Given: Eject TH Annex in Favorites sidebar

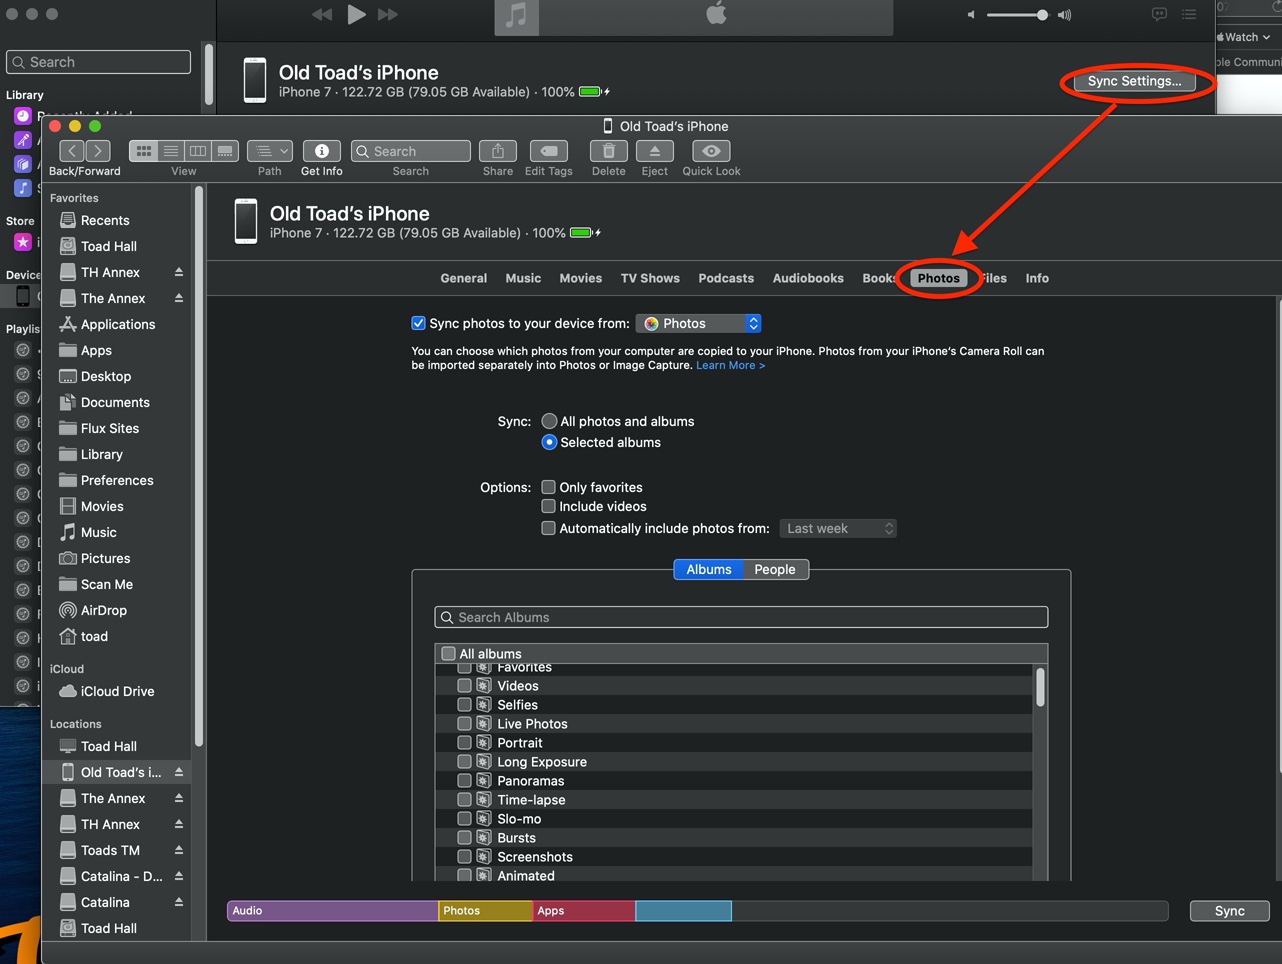Looking at the screenshot, I should [x=179, y=272].
